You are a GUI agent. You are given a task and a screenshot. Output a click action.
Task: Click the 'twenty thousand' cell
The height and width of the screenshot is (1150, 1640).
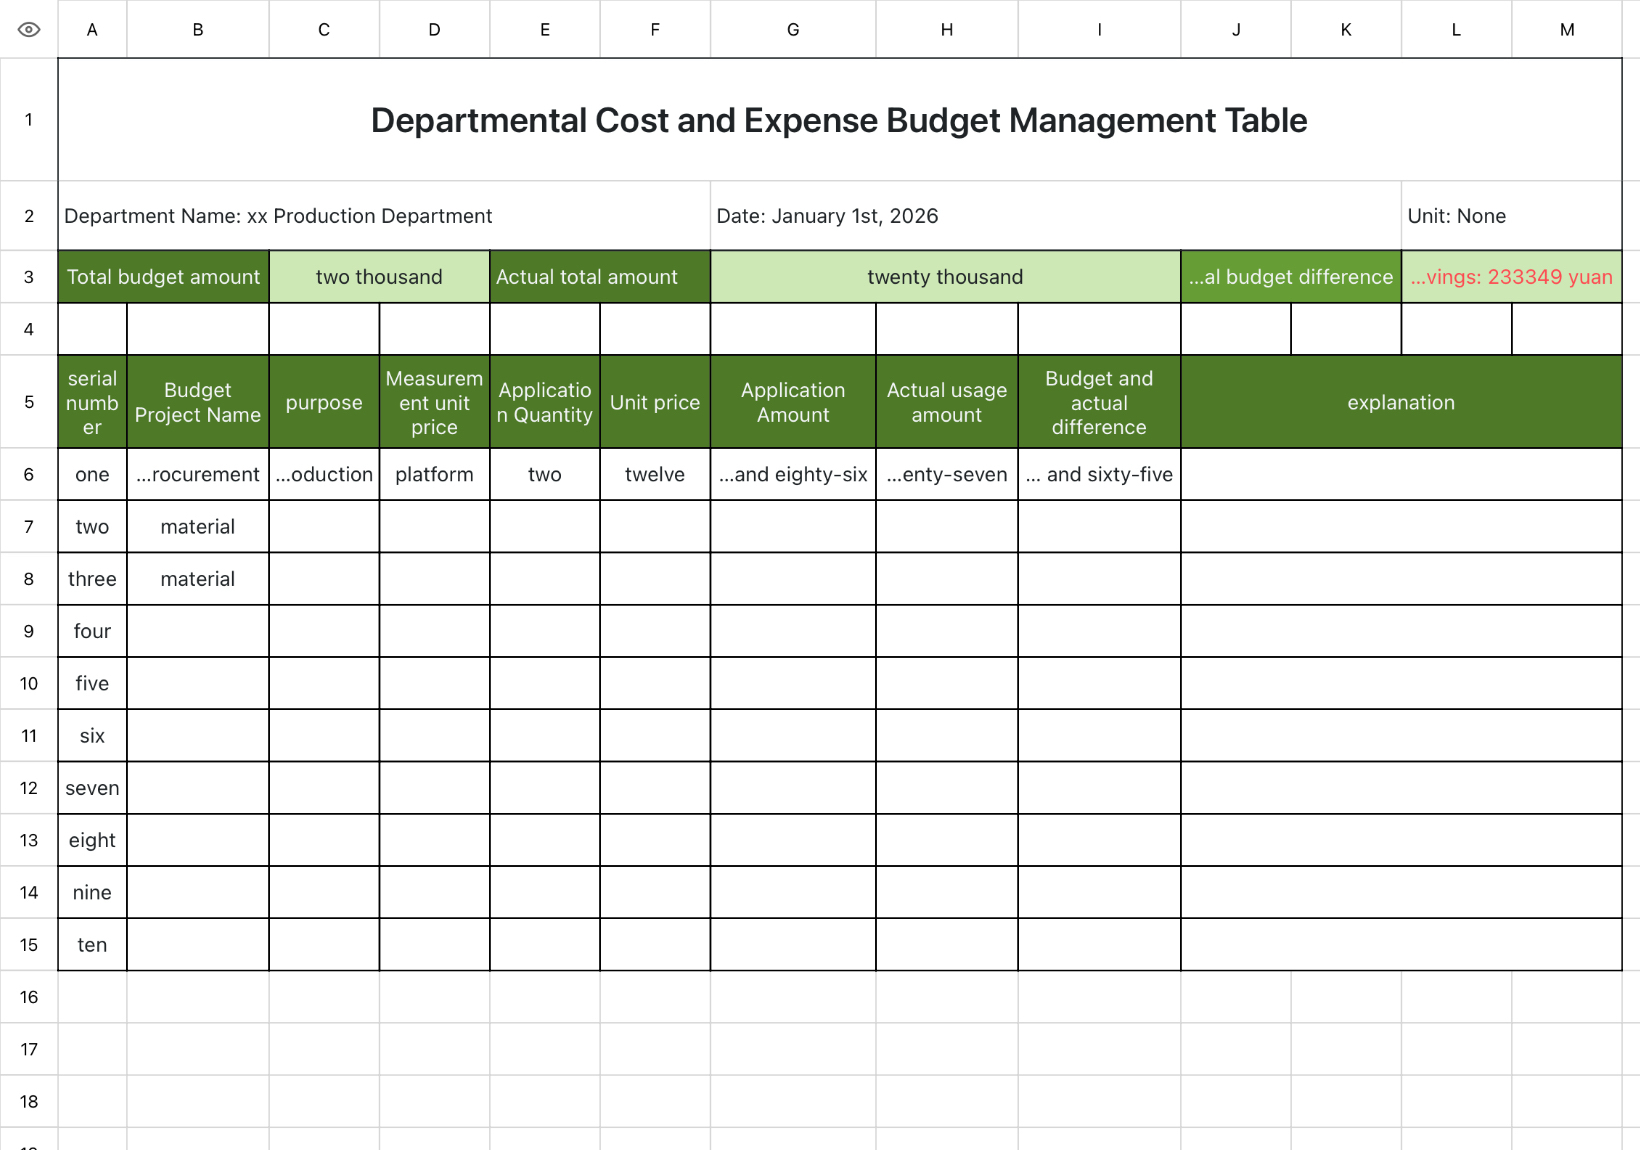click(x=945, y=277)
